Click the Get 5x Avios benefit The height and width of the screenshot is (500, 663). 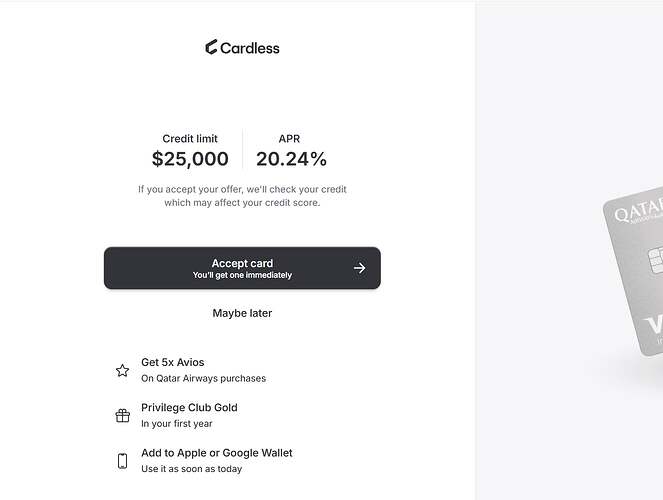tap(191, 370)
